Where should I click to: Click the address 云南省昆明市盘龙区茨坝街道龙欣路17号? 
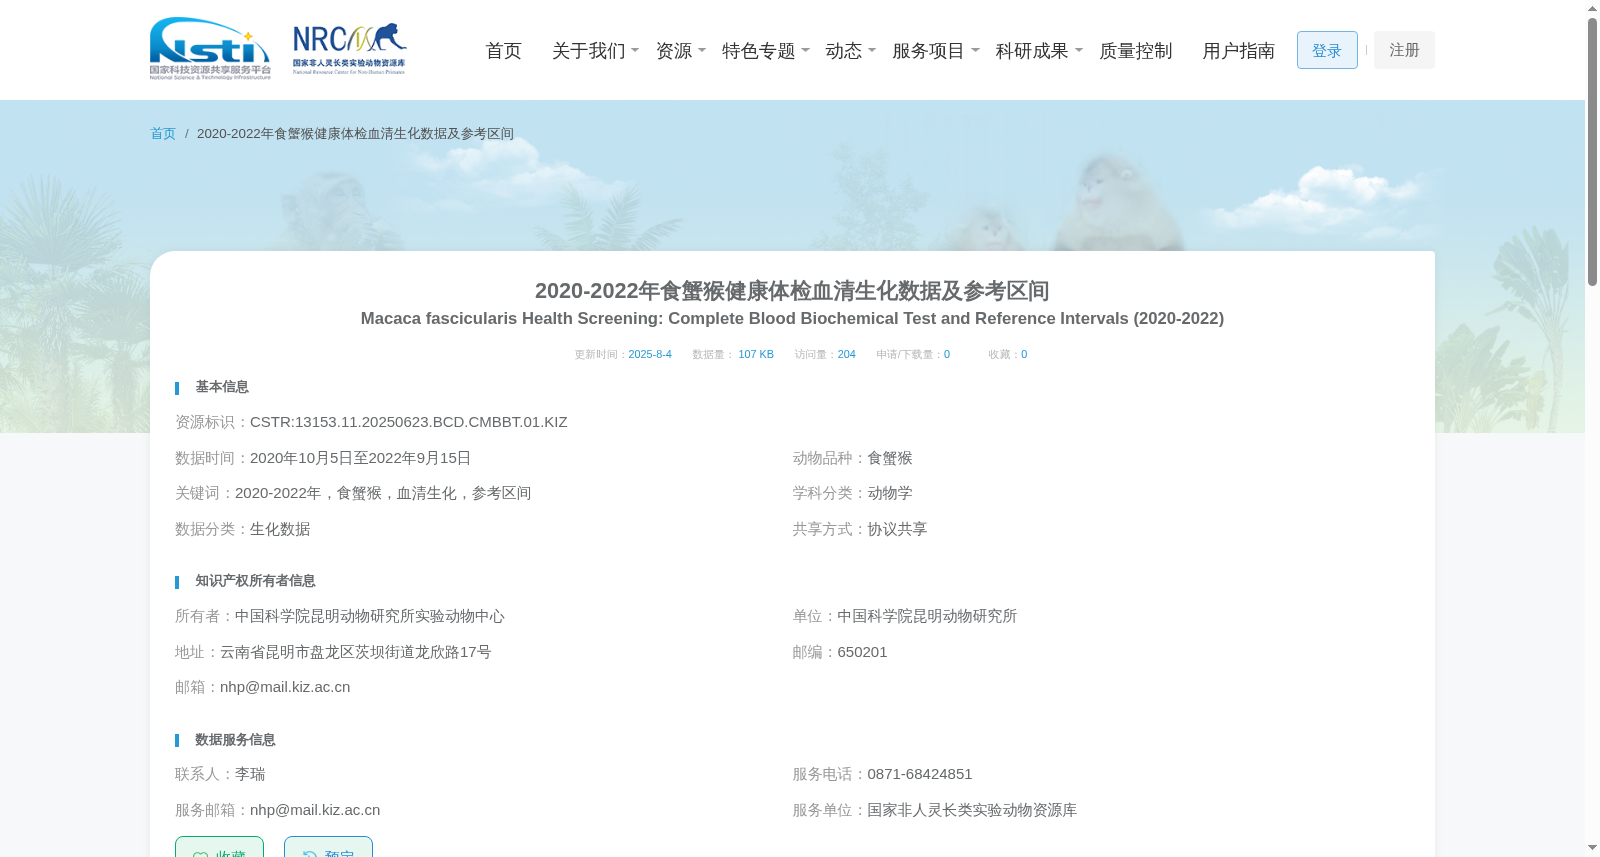pyautogui.click(x=356, y=652)
